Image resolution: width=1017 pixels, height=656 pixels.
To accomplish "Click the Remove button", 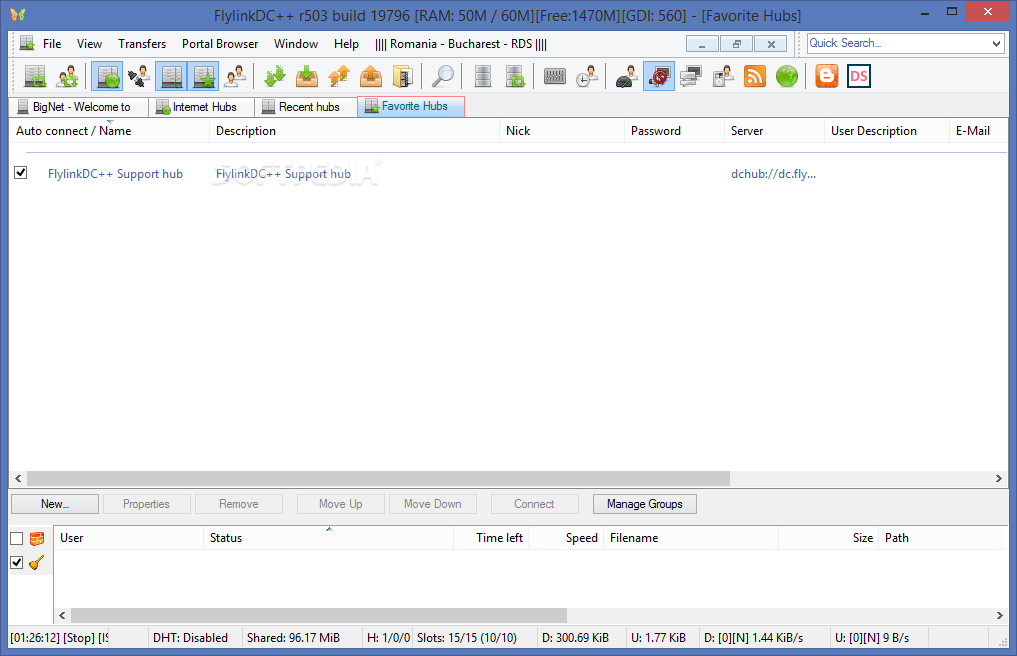I will point(239,504).
